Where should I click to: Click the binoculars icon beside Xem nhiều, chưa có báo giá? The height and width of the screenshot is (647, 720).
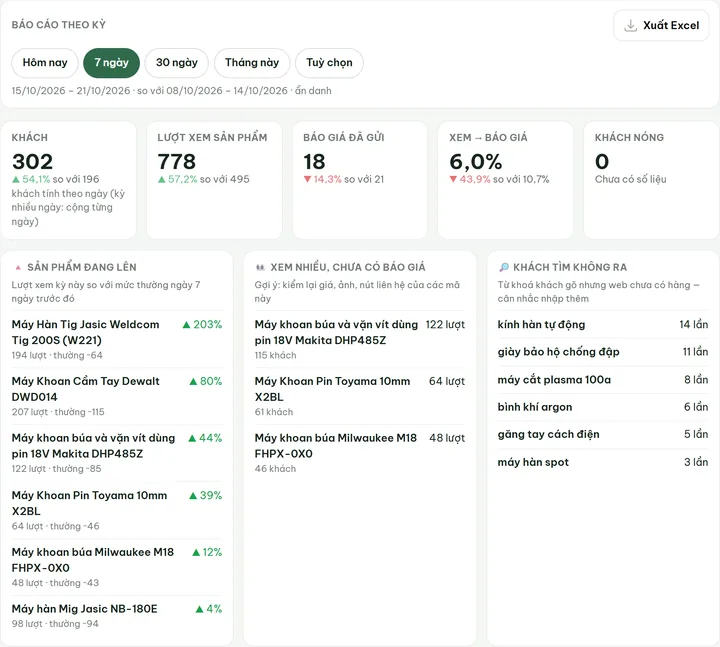click(260, 267)
